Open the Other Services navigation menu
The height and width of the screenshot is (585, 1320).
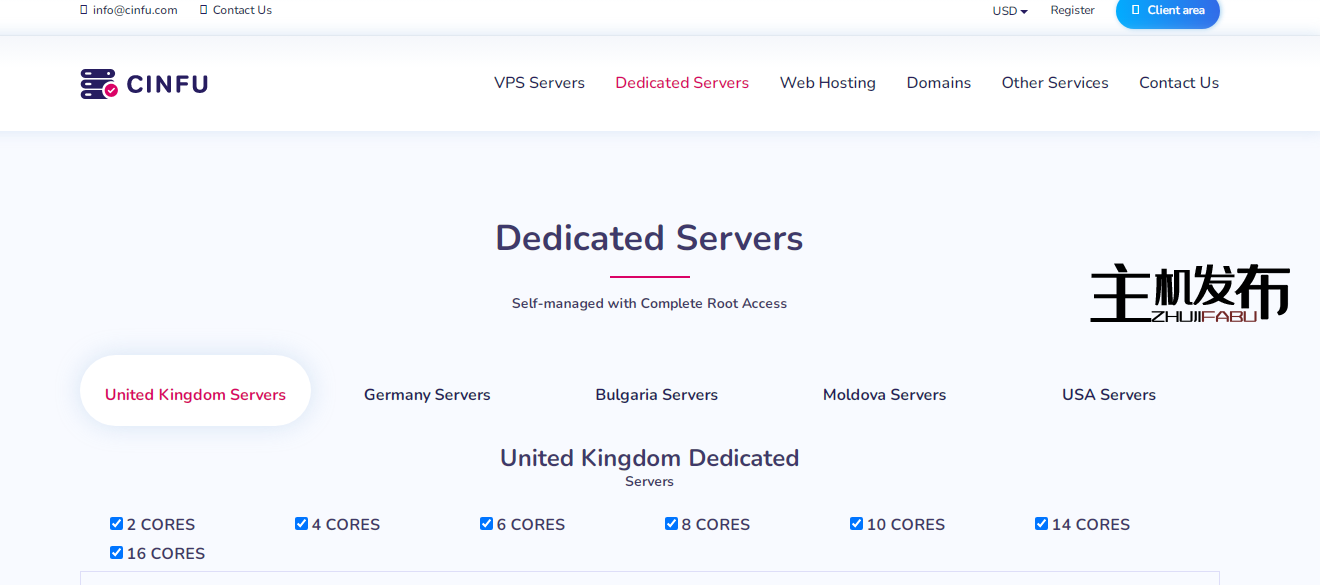[x=1055, y=83]
